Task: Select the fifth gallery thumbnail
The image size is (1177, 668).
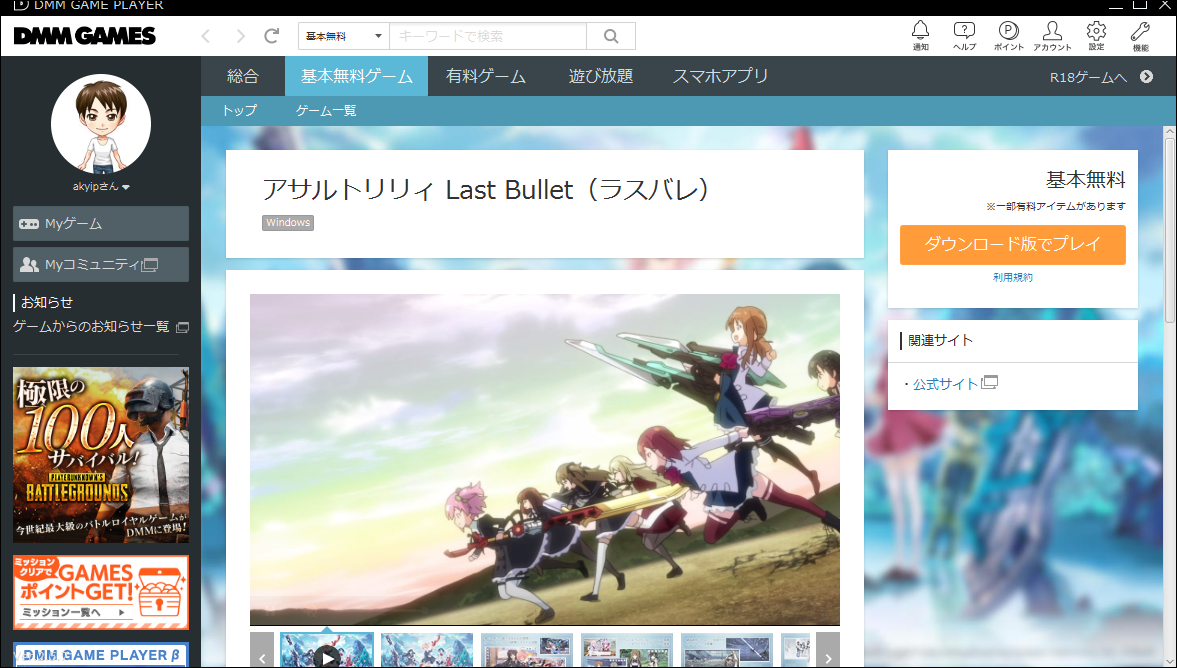Action: click(727, 651)
